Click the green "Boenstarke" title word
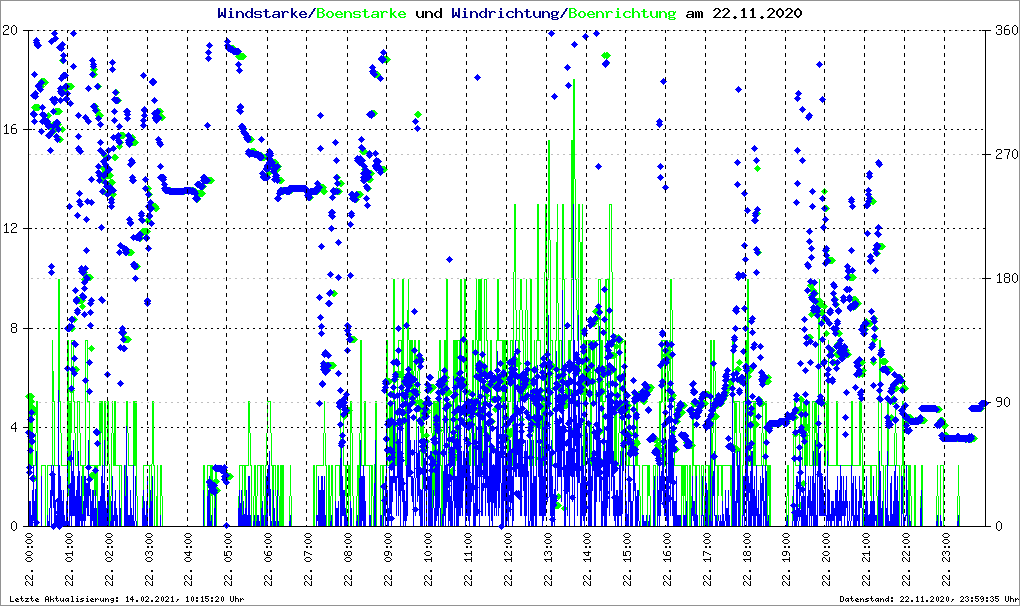This screenshot has height=606, width=1020. click(x=363, y=14)
